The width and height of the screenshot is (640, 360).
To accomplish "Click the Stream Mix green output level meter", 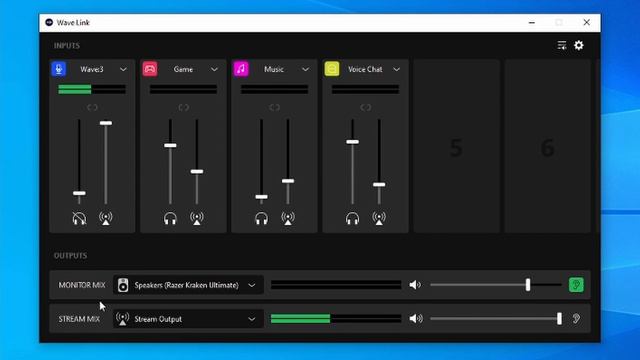I will pos(336,318).
